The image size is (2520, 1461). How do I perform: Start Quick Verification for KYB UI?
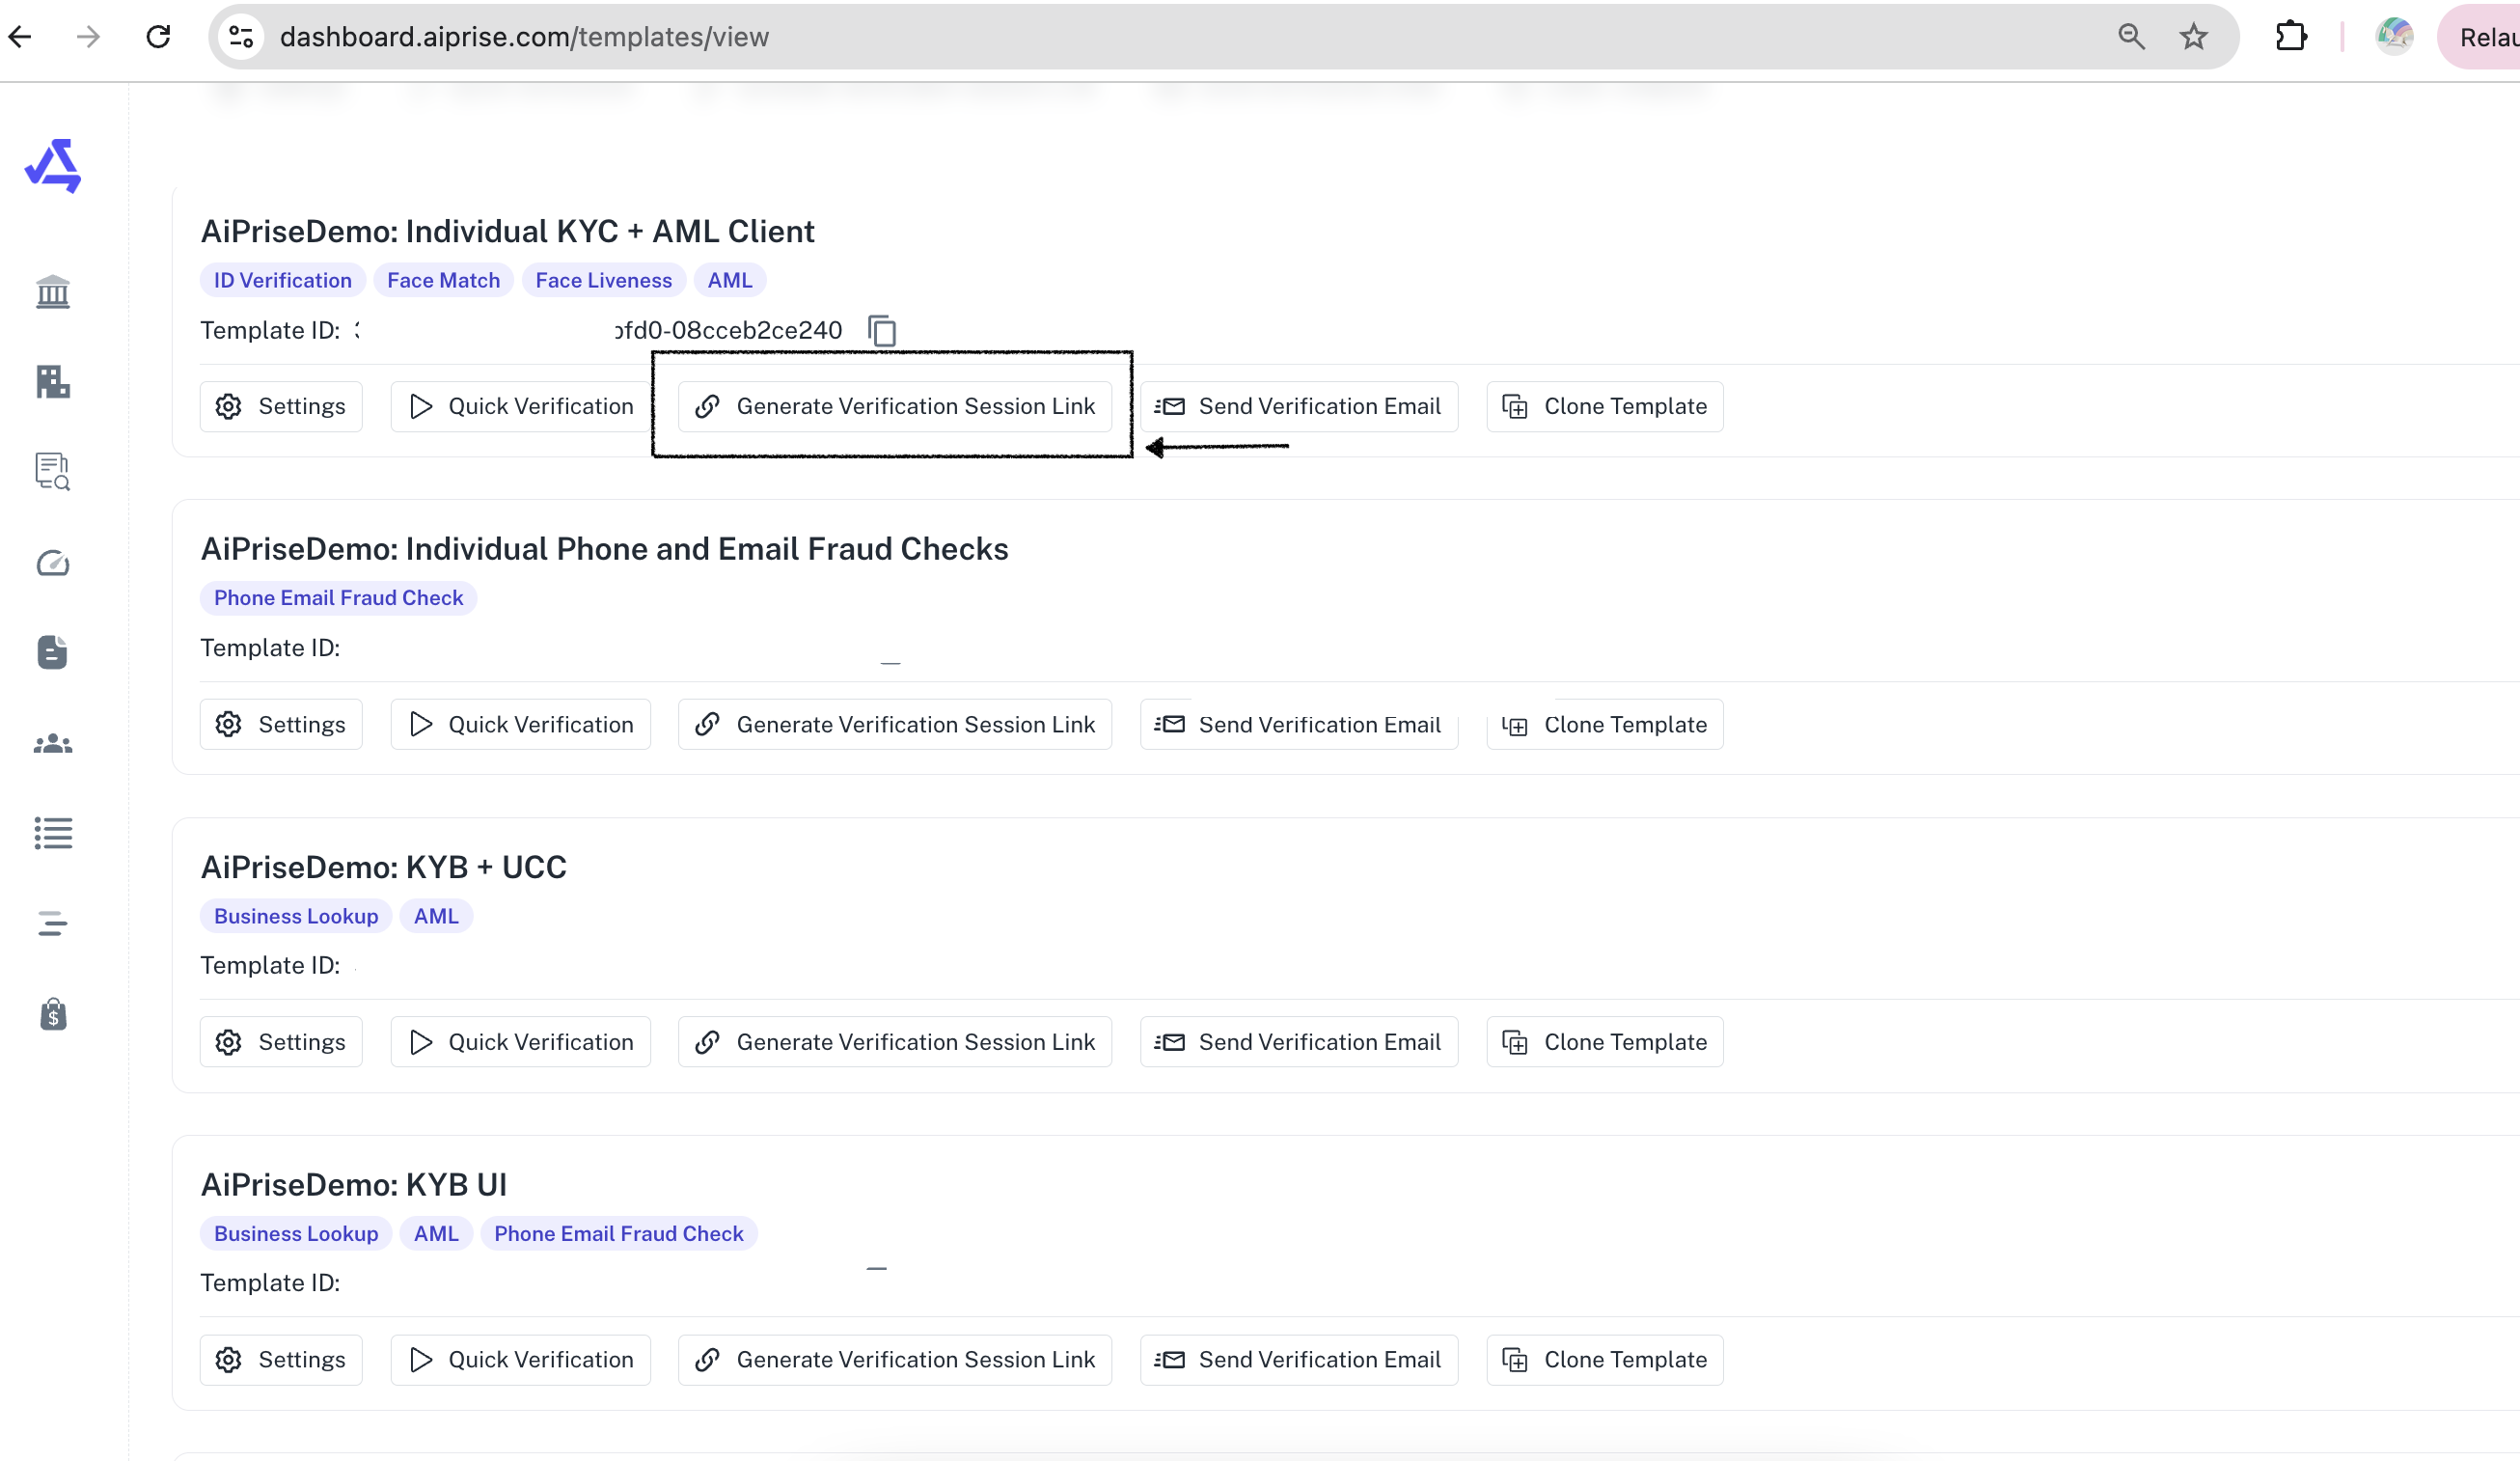point(520,1360)
